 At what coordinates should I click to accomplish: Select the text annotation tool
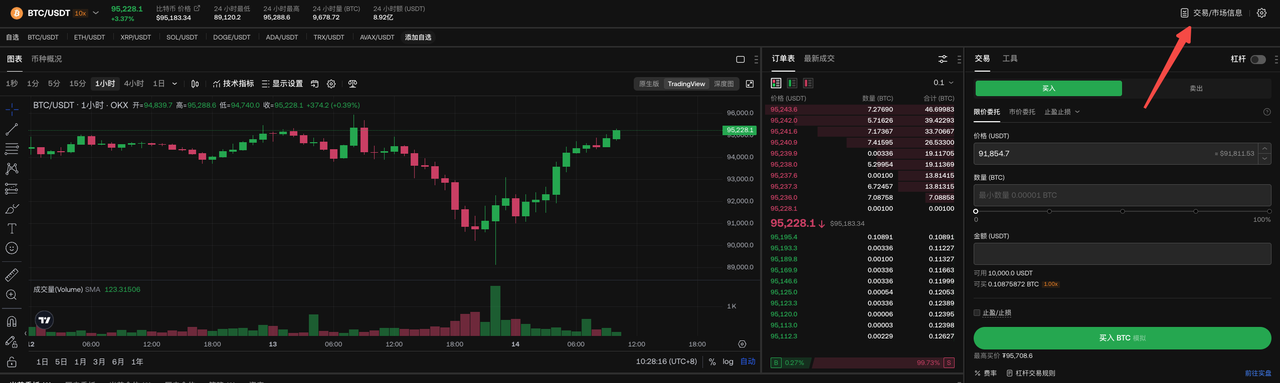[12, 228]
